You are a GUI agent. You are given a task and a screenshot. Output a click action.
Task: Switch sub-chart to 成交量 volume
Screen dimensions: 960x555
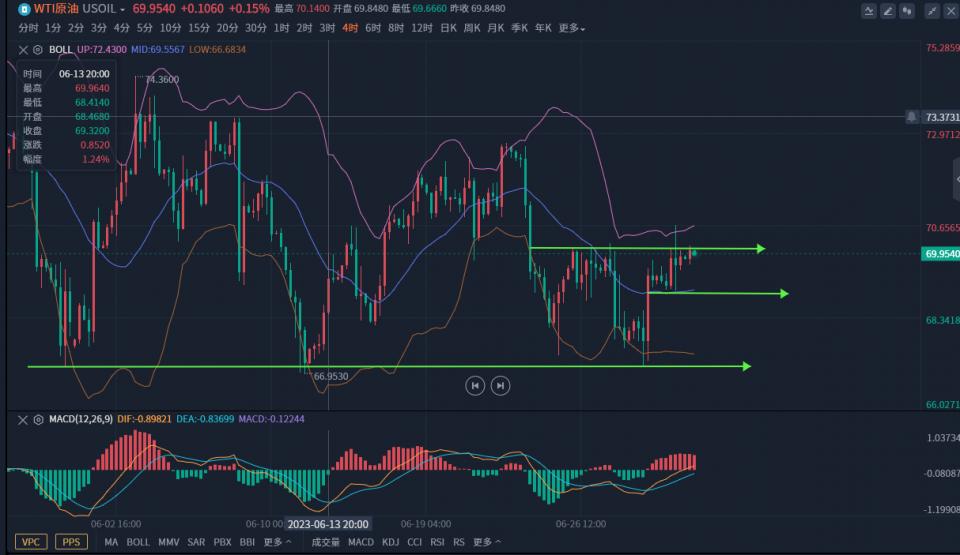[x=325, y=542]
